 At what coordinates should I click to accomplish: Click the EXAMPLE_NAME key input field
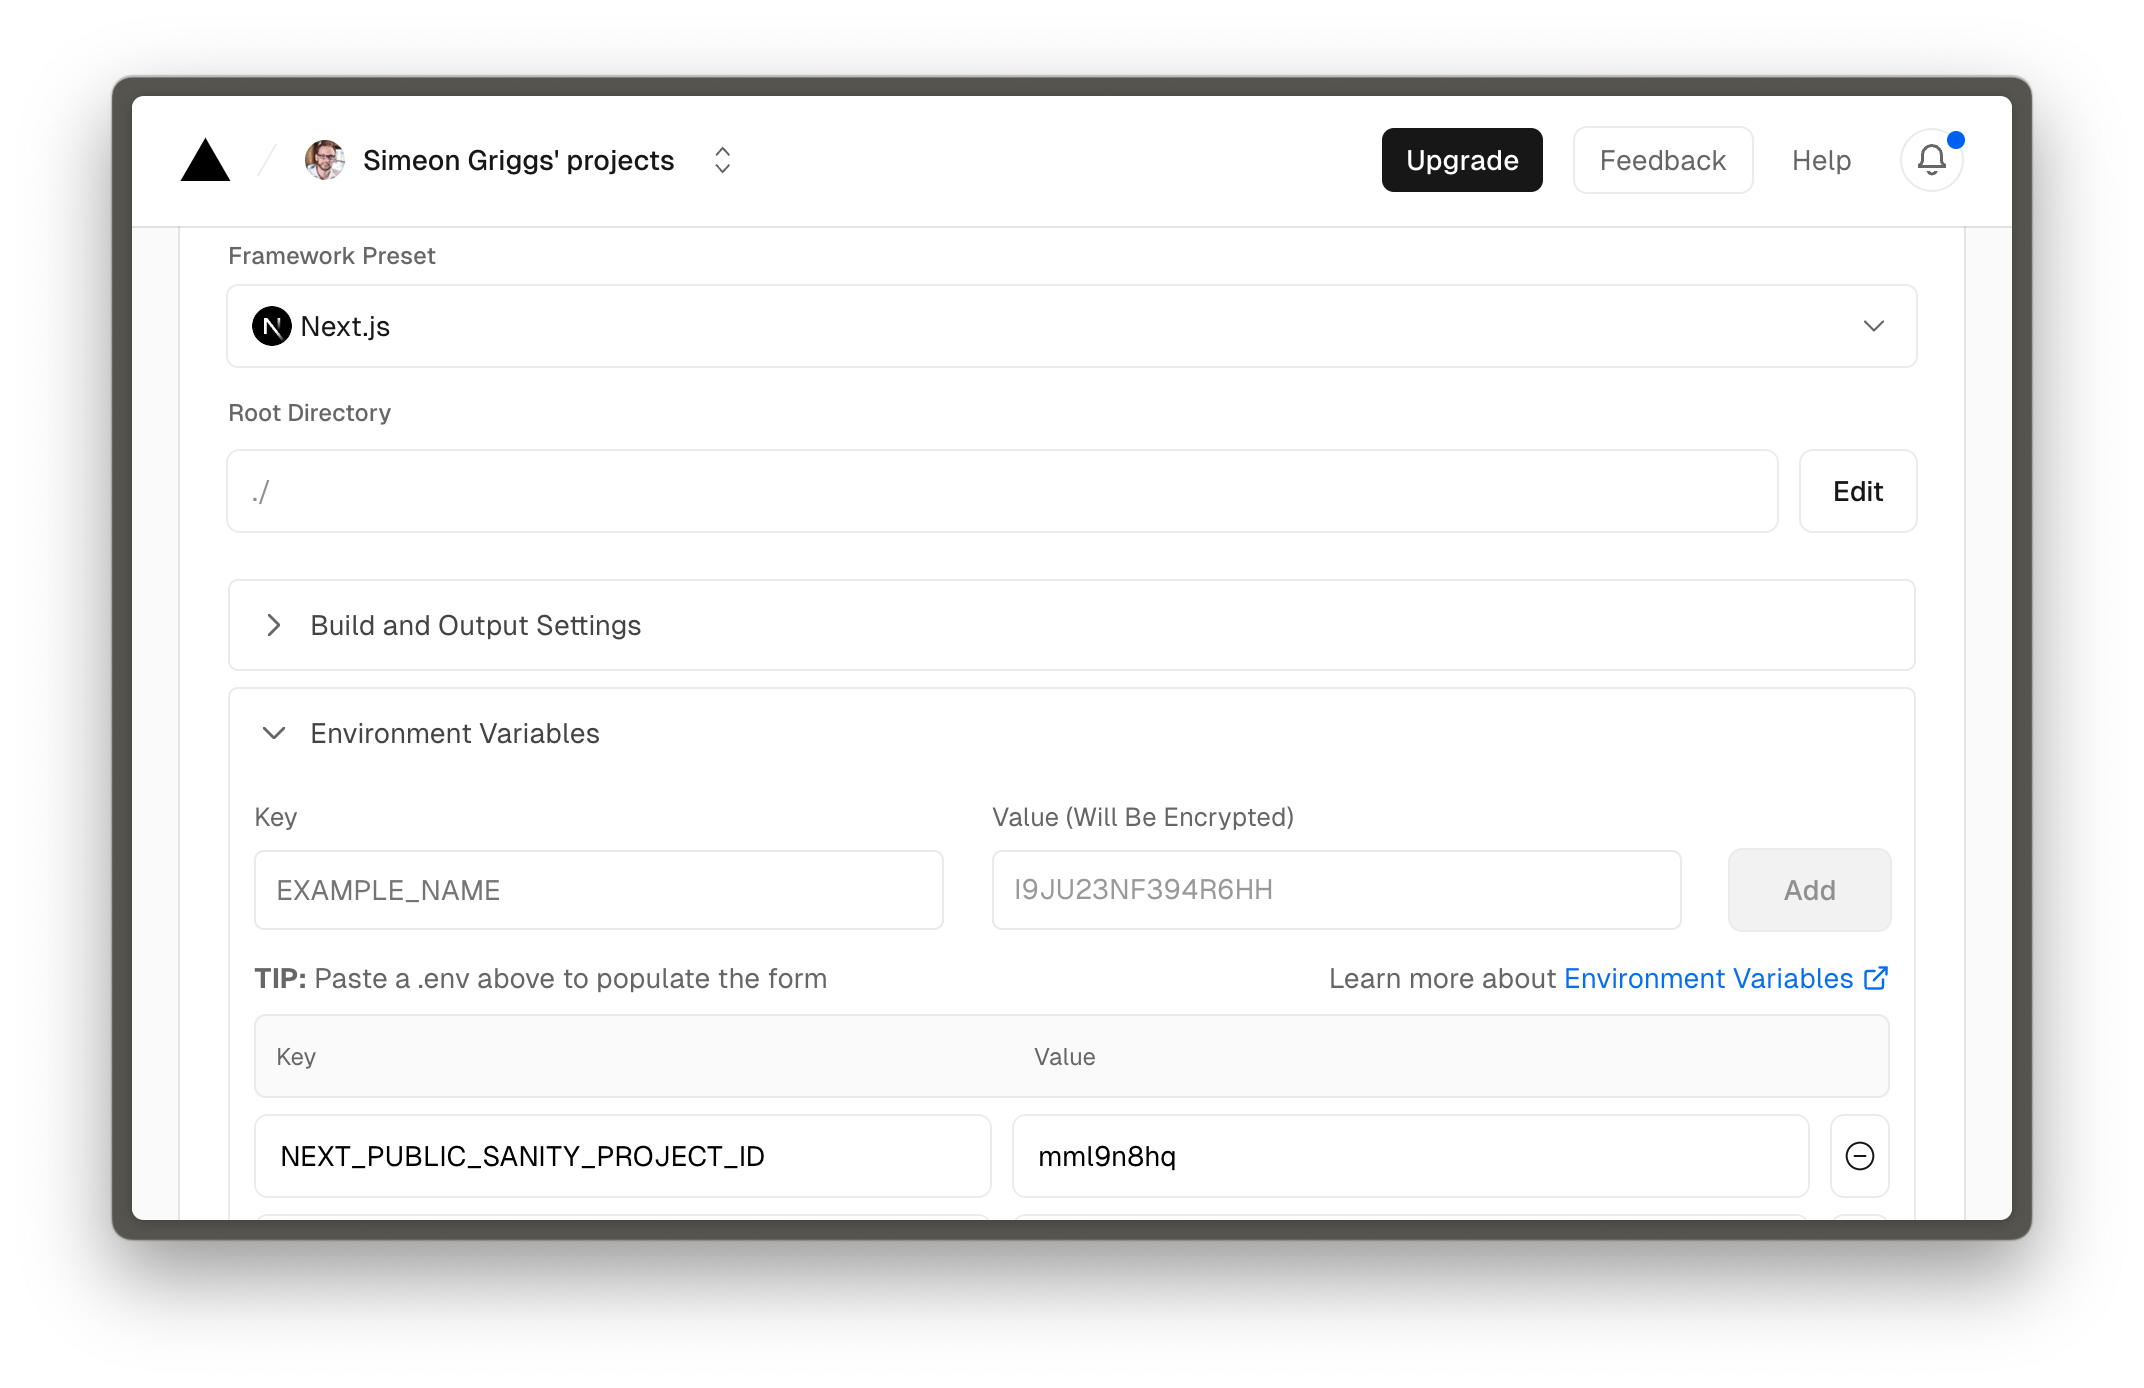click(599, 891)
